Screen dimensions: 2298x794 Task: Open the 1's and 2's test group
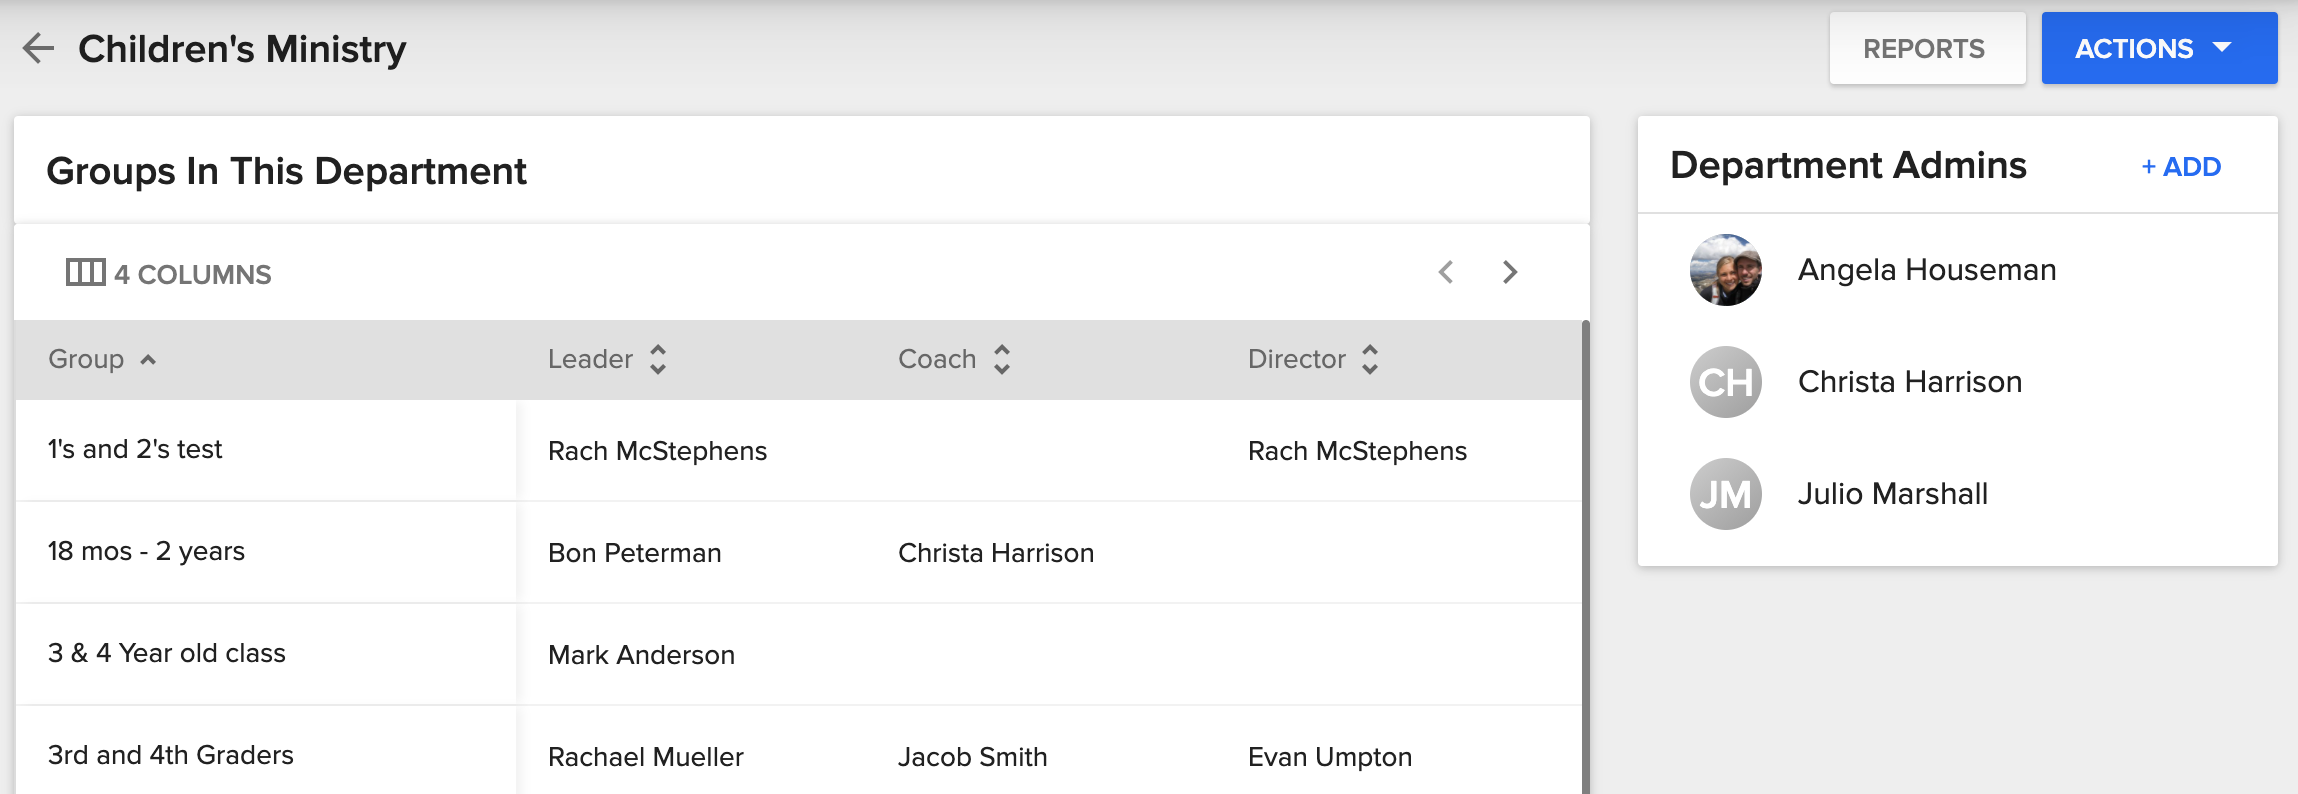pyautogui.click(x=135, y=450)
